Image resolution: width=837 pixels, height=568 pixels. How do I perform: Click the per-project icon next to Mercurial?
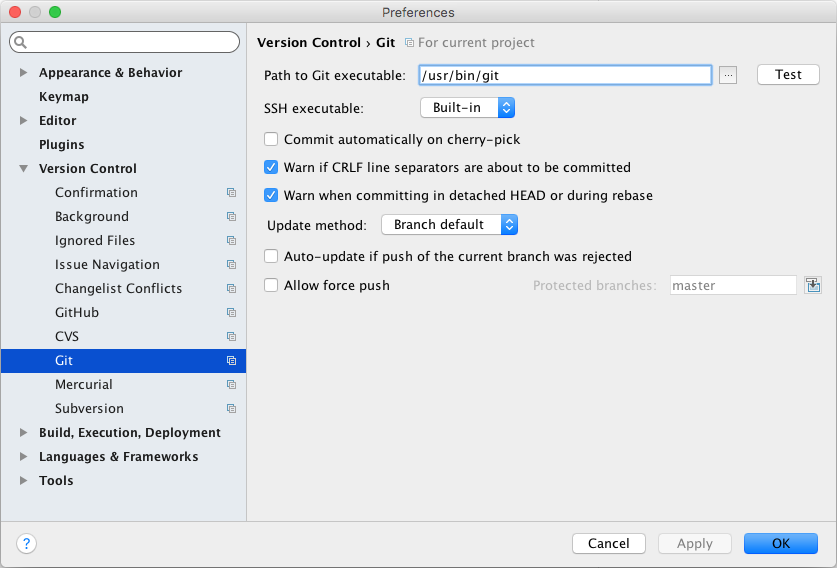(x=231, y=385)
